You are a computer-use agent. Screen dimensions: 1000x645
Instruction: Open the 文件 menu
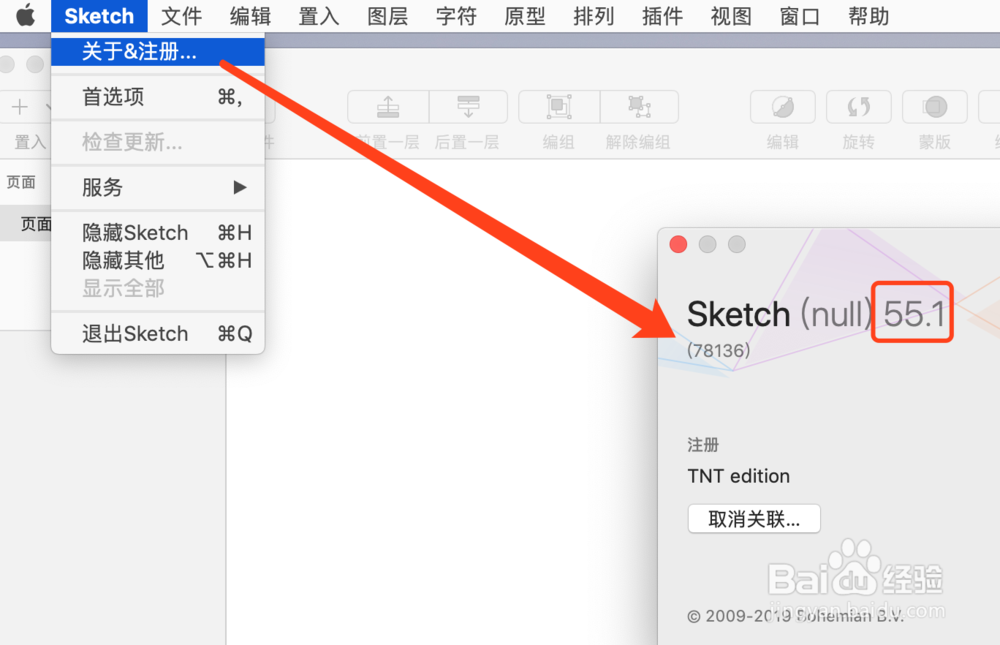click(x=181, y=16)
